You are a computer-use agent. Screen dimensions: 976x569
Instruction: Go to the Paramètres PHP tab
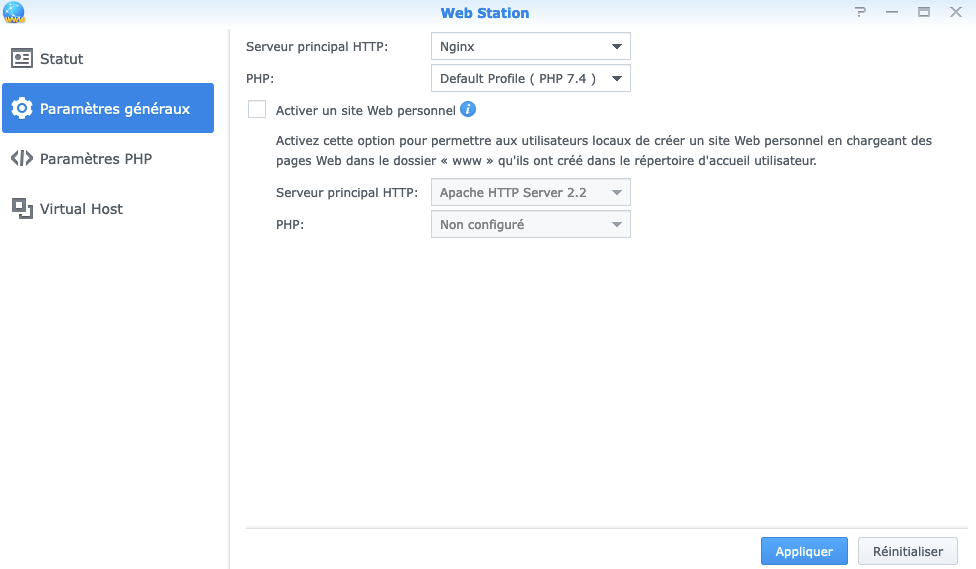(95, 159)
